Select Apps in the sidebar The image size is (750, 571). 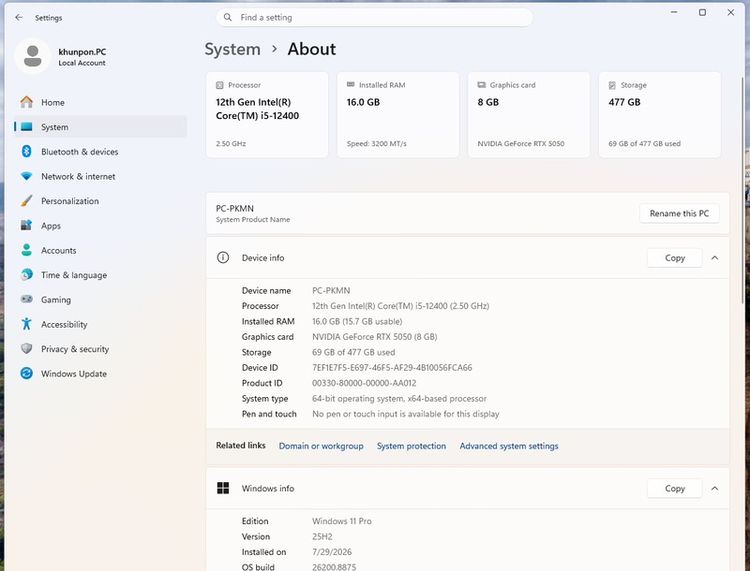pyautogui.click(x=100, y=225)
